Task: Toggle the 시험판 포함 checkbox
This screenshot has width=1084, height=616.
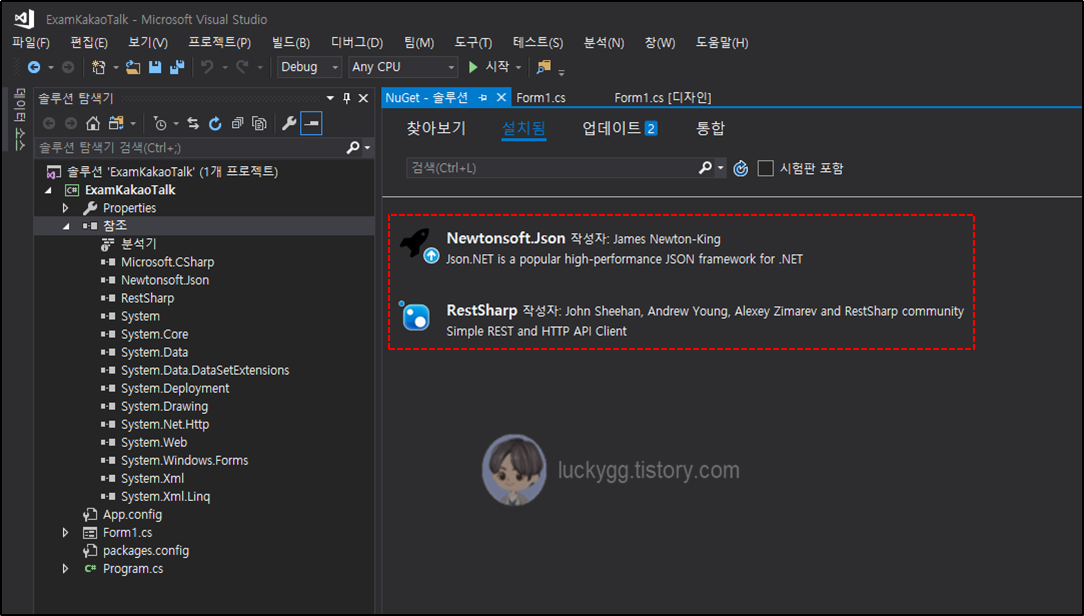Action: [765, 168]
